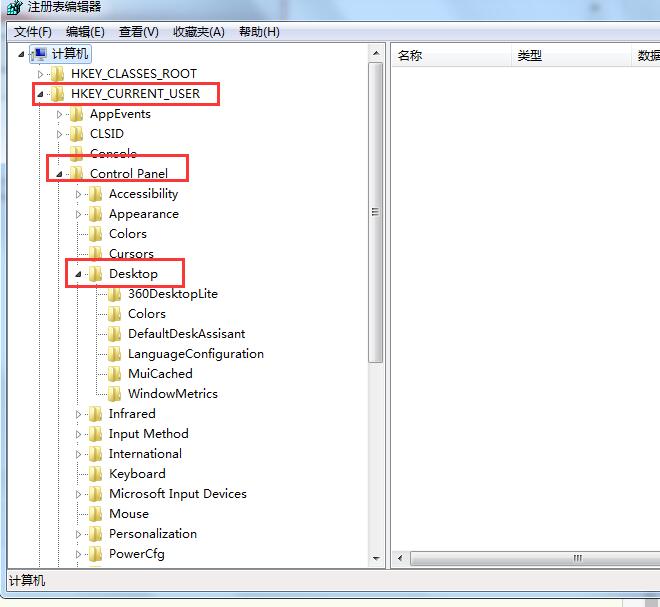Viewport: 660px width, 607px height.
Task: Select Colors key under Desktop
Action: click(146, 314)
